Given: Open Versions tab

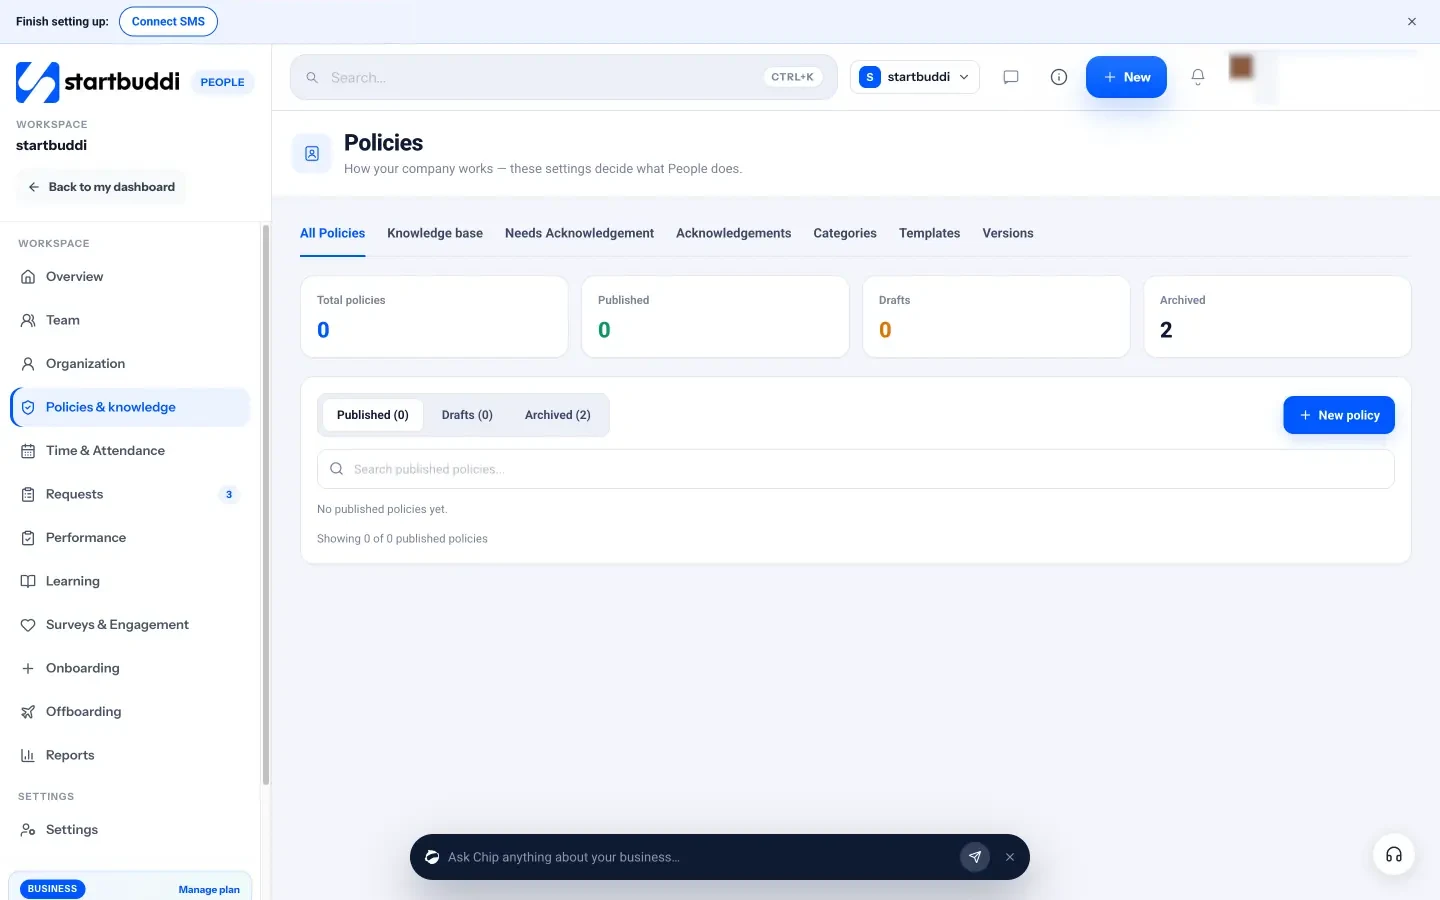Looking at the screenshot, I should (x=1008, y=233).
